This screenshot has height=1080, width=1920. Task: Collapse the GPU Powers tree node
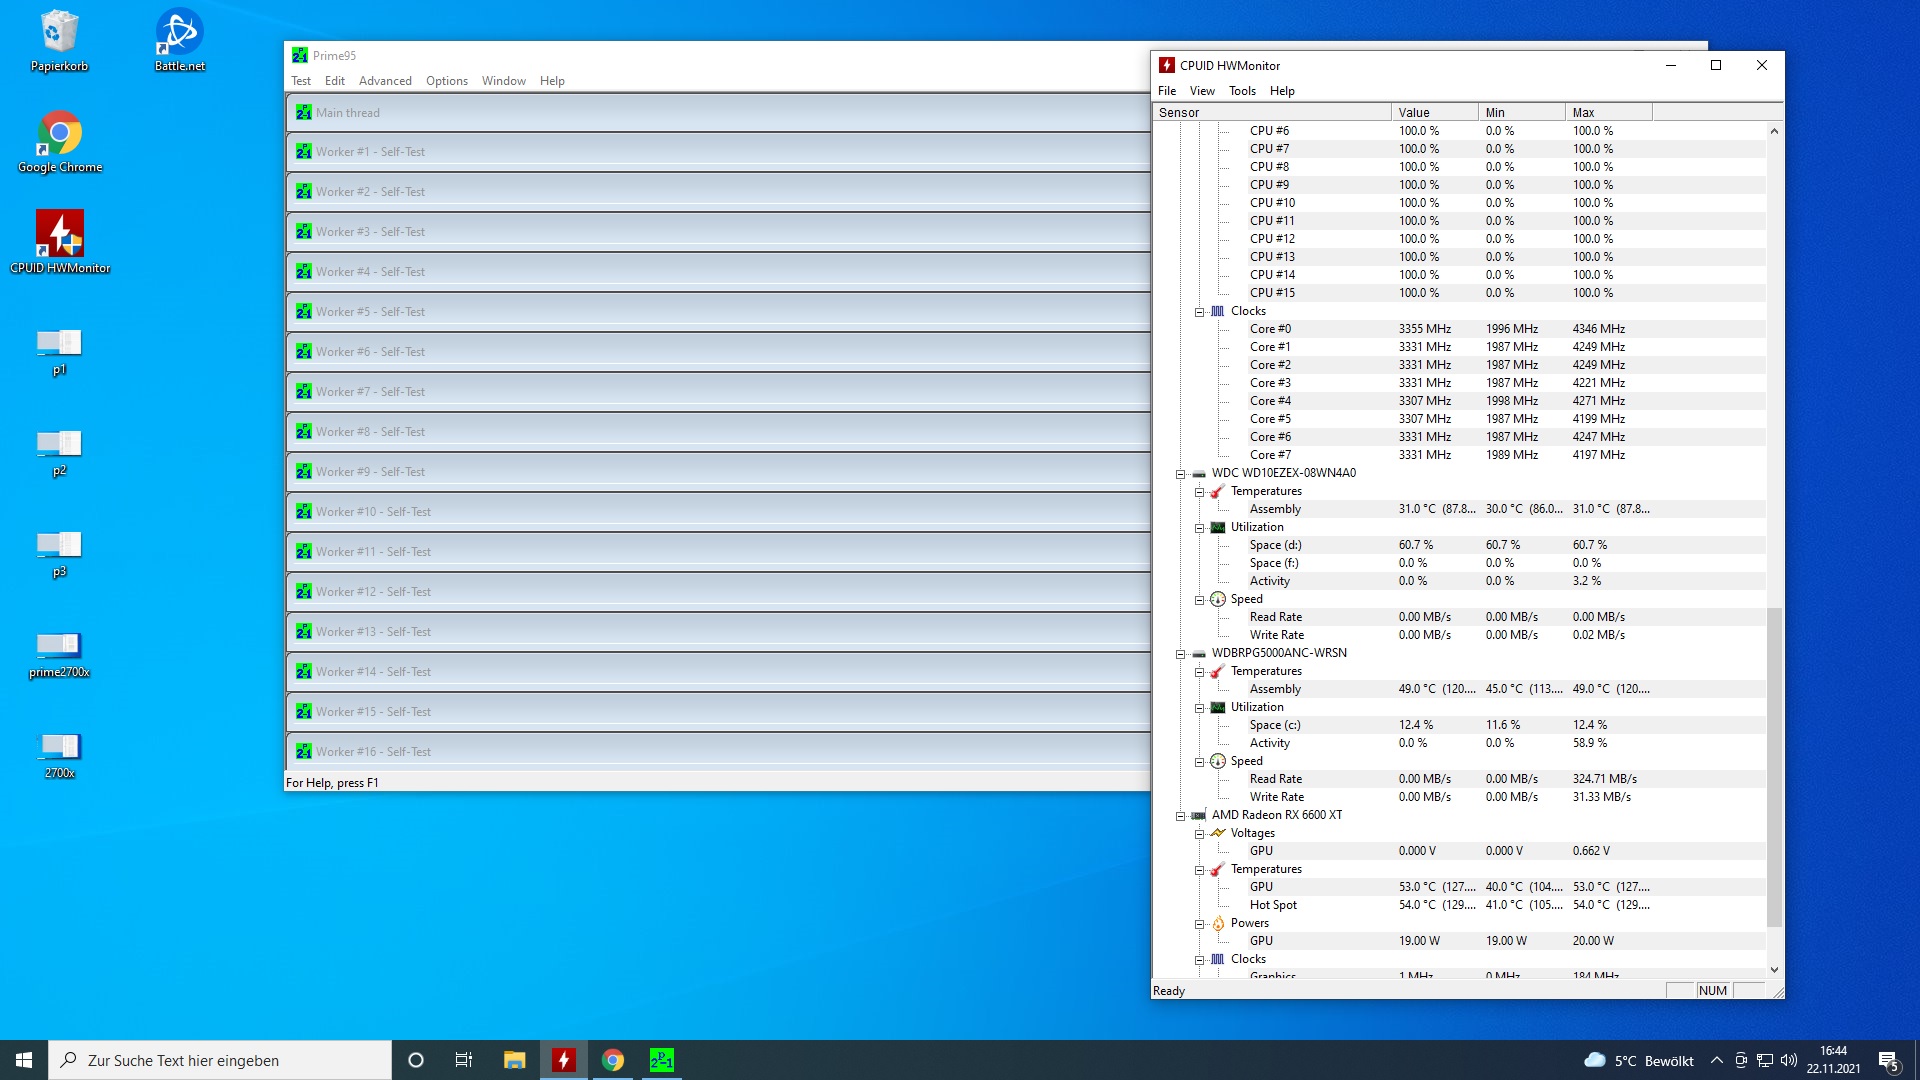coord(1199,924)
